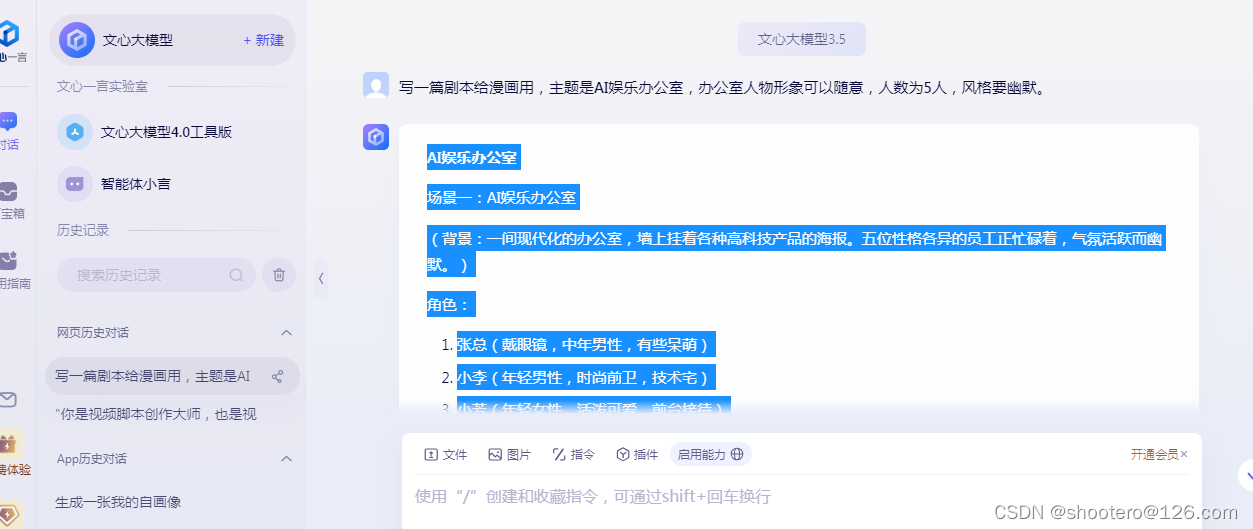The image size is (1253, 529).
Task: Click the list item 张总（戴眼镜，中年男性
Action: 587,345
